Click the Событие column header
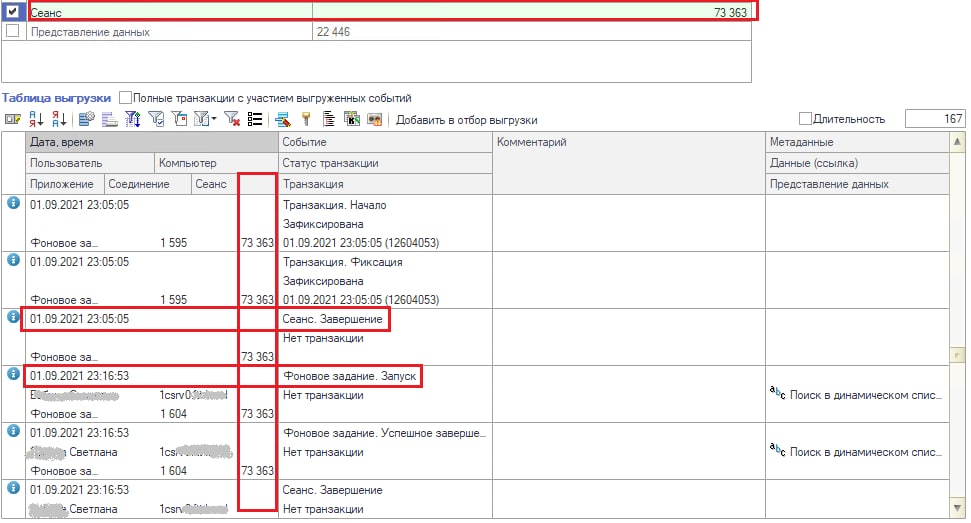The image size is (971, 523). pyautogui.click(x=385, y=142)
